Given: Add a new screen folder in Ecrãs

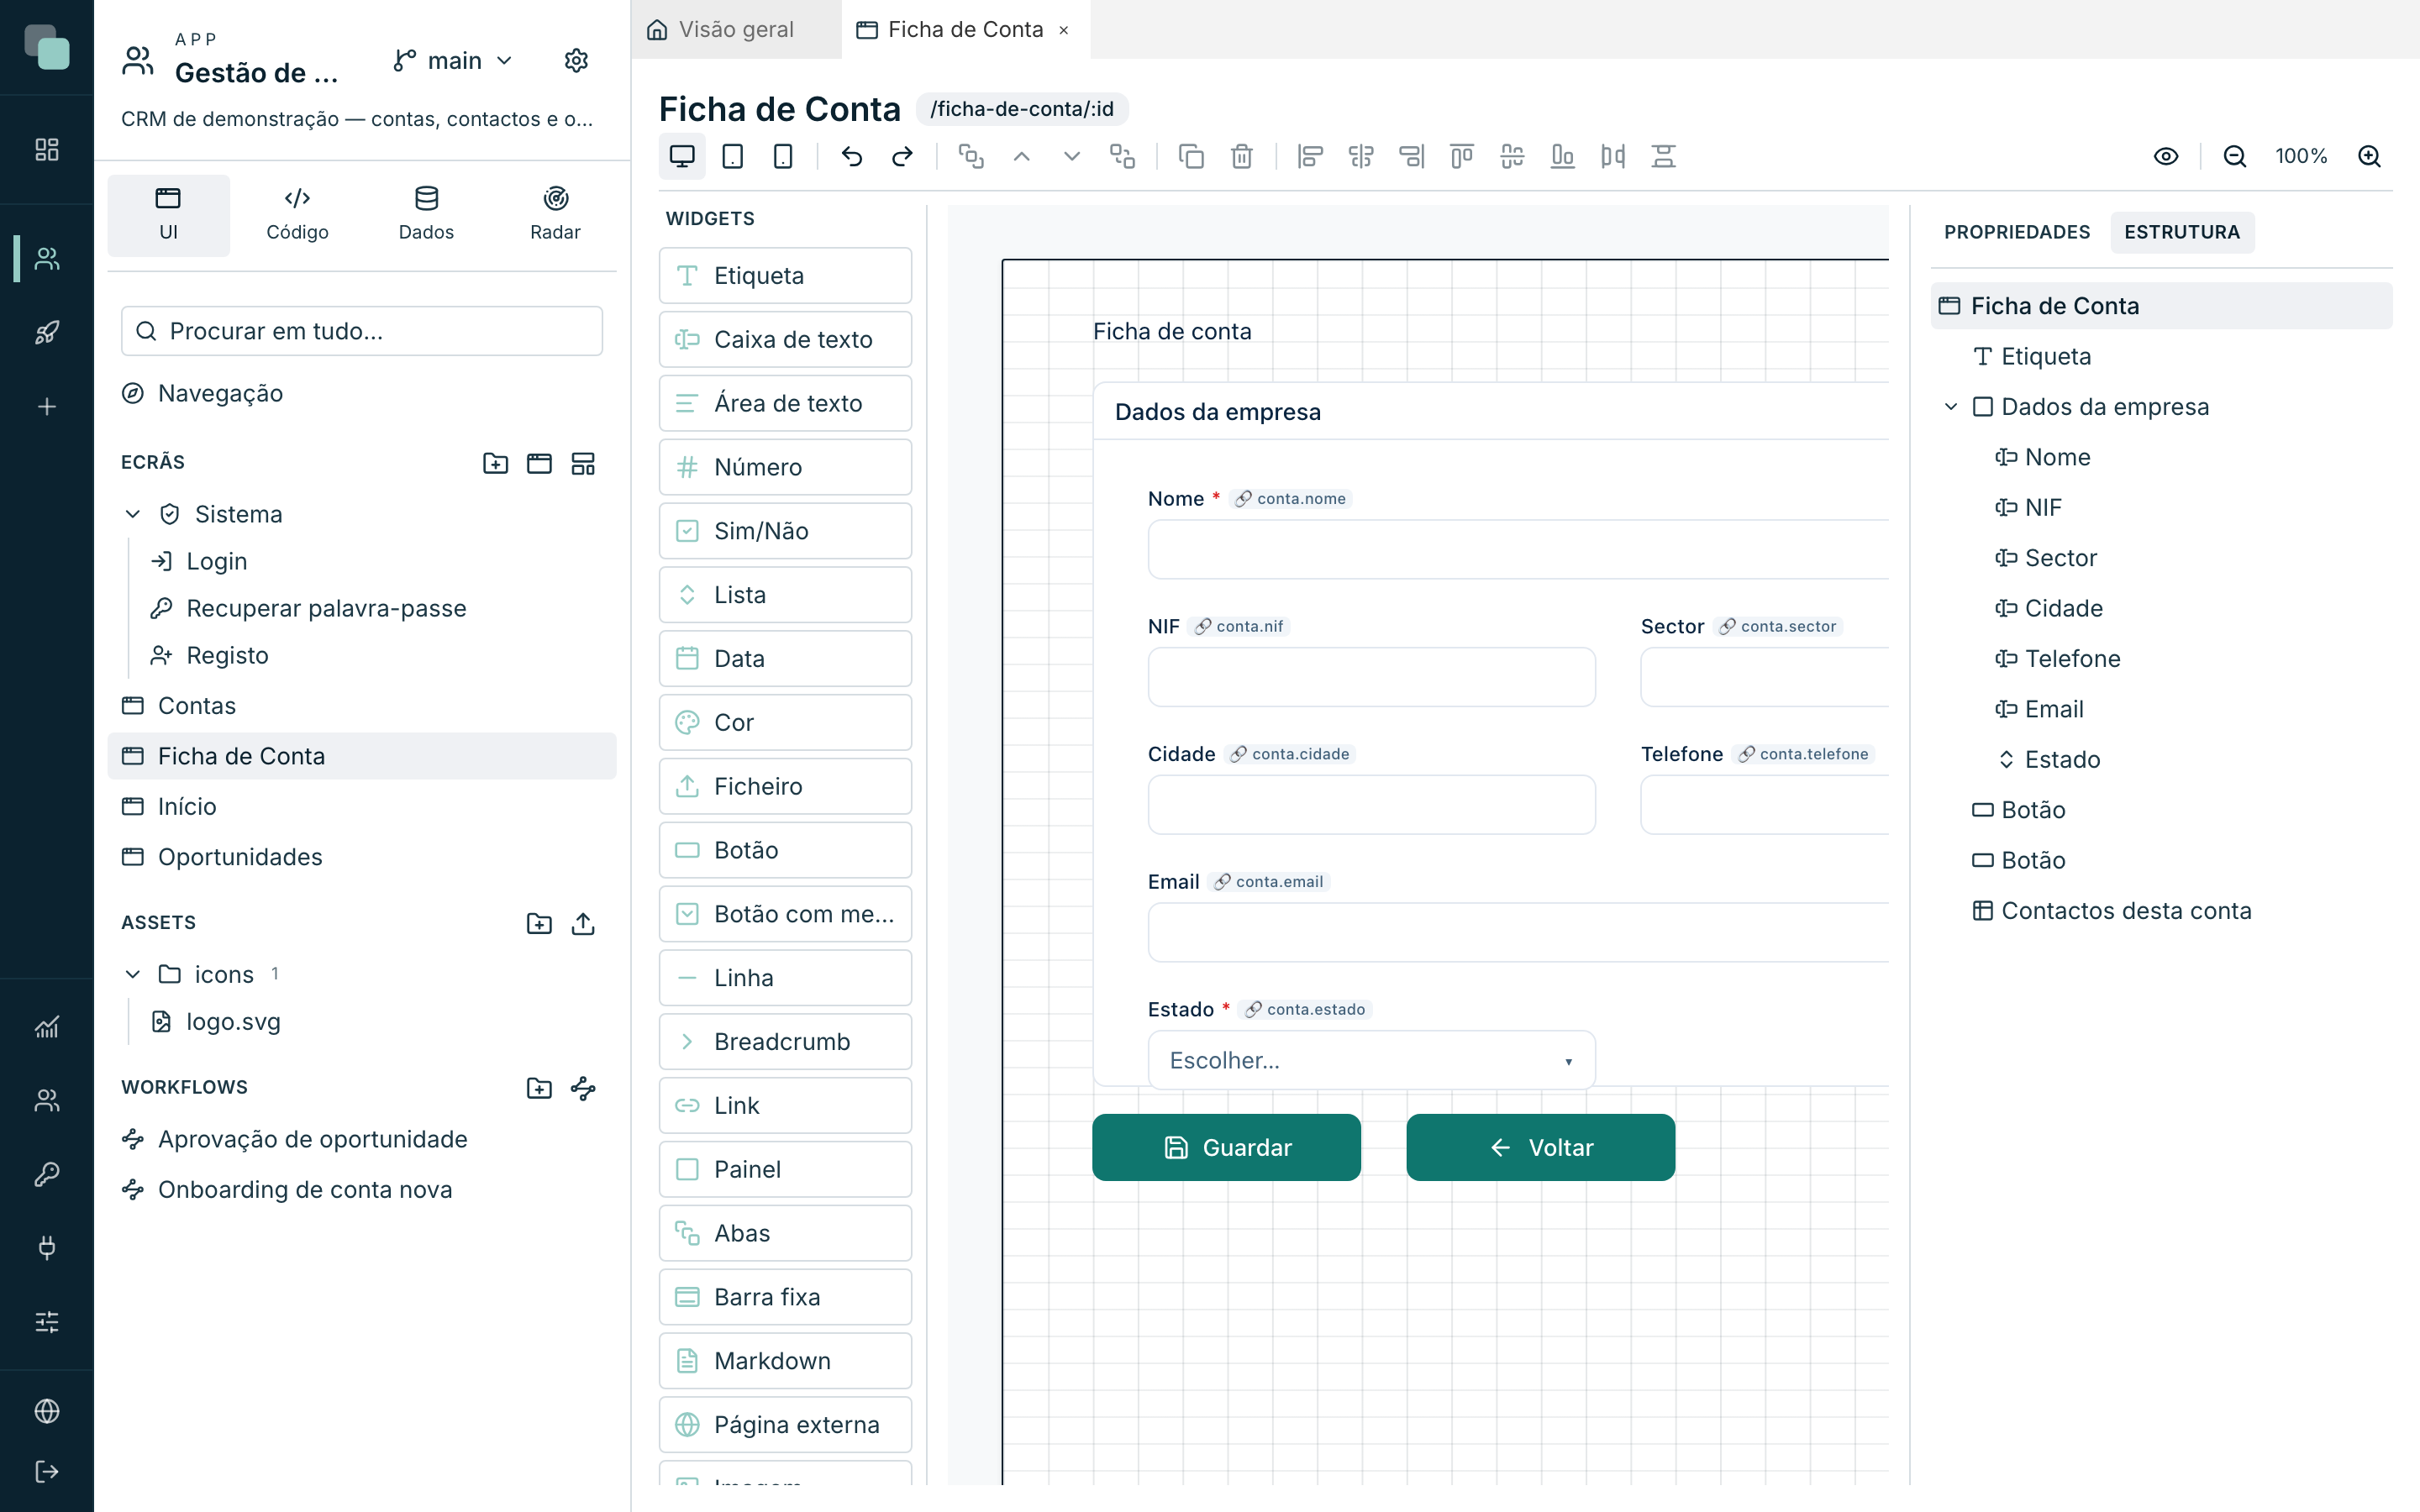Looking at the screenshot, I should click(x=495, y=463).
